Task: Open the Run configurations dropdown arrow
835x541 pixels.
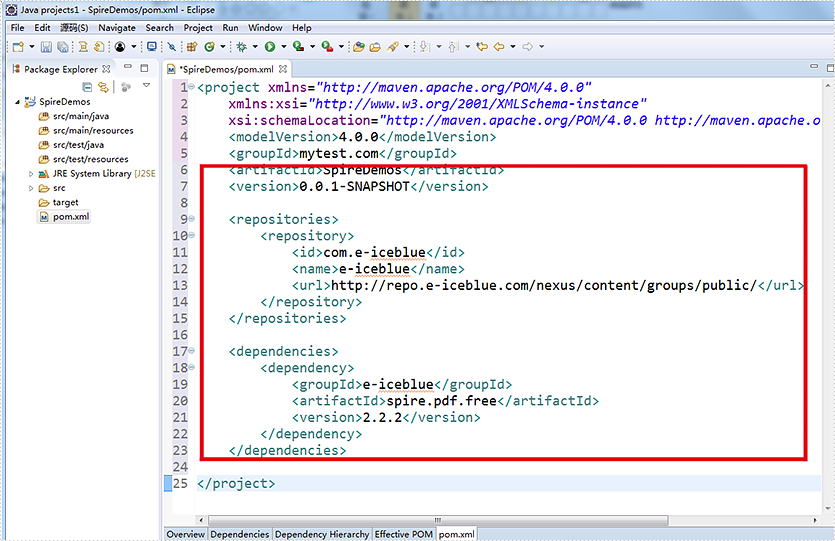Action: [284, 47]
